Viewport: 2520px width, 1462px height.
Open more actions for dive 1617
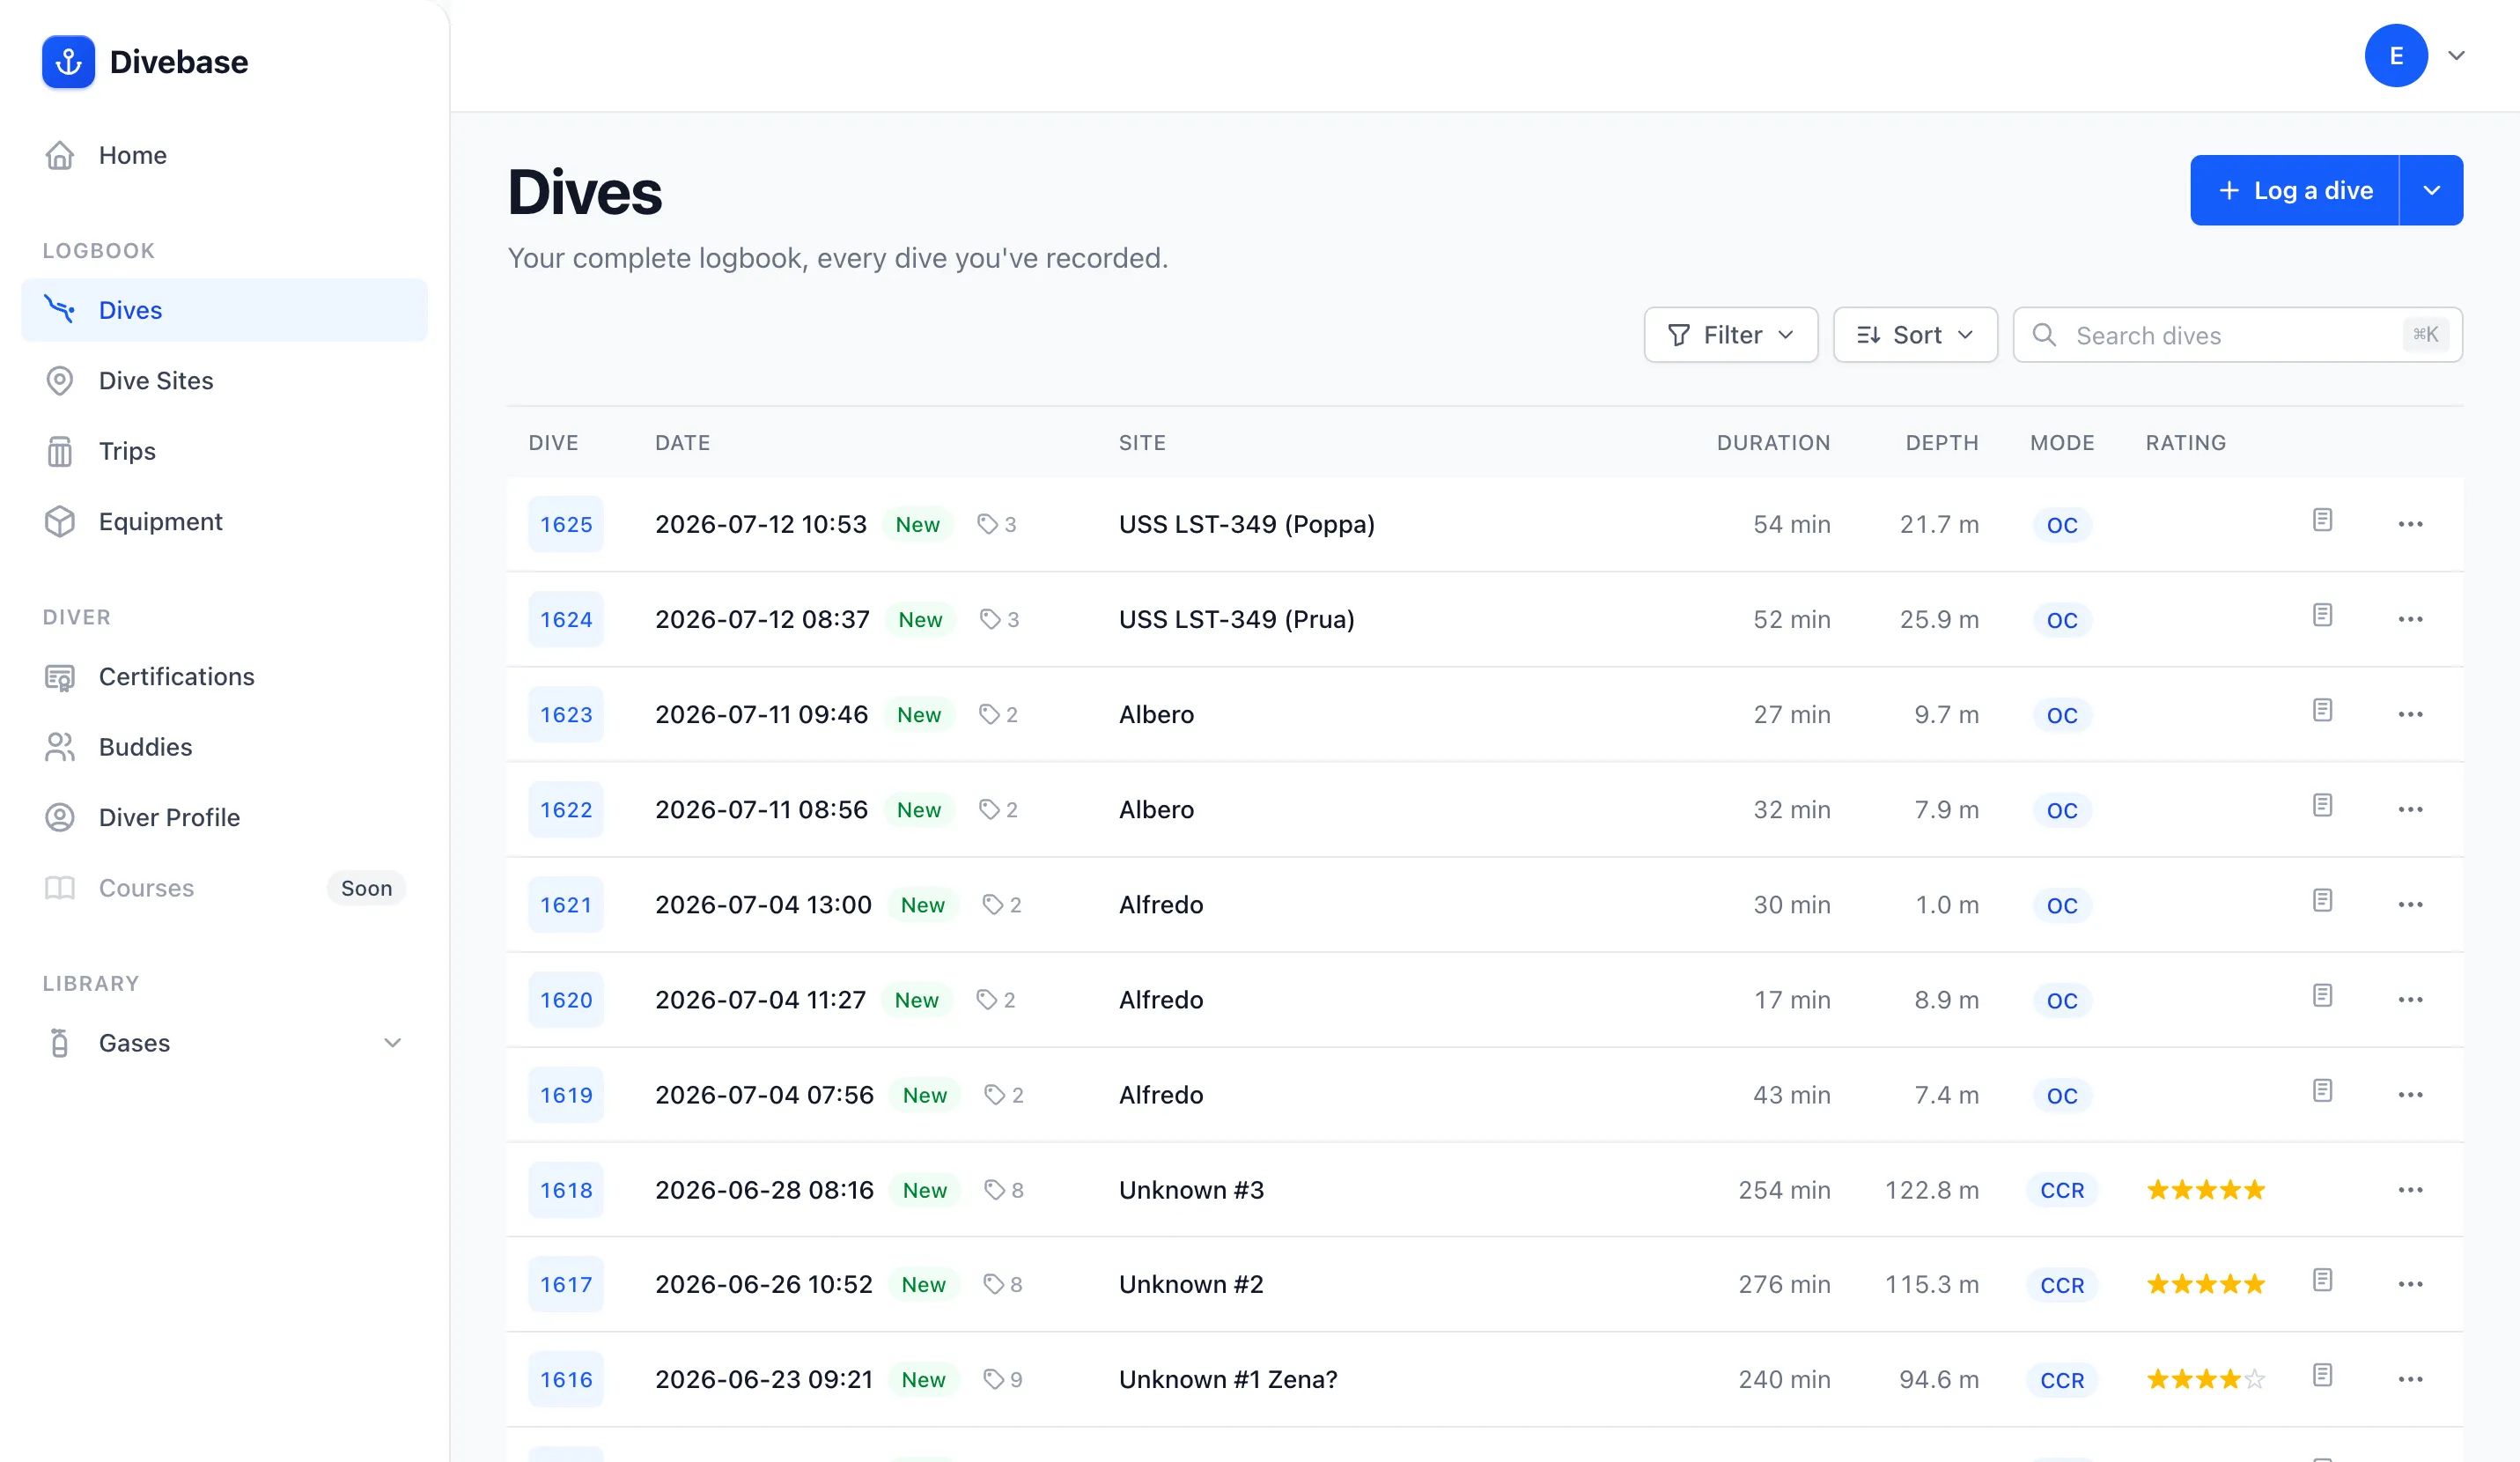click(x=2410, y=1284)
